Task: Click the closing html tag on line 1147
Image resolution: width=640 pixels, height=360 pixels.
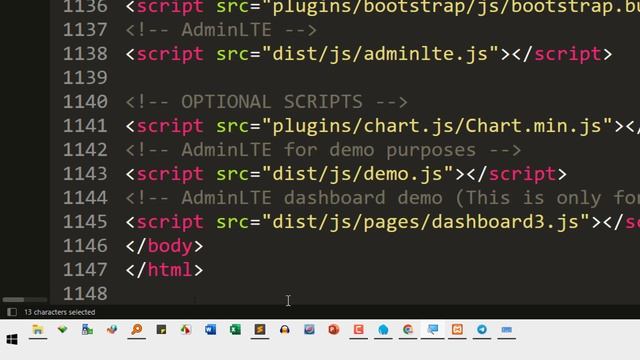Action: tap(164, 270)
